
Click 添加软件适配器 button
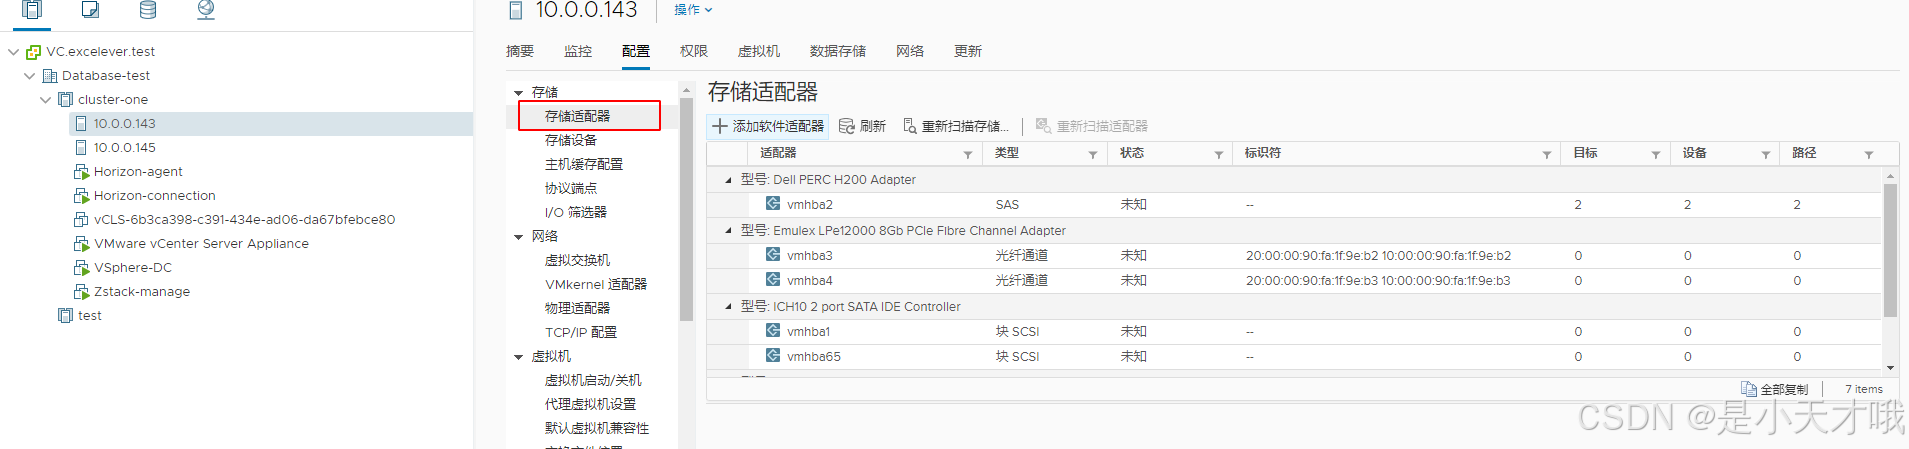[x=768, y=126]
